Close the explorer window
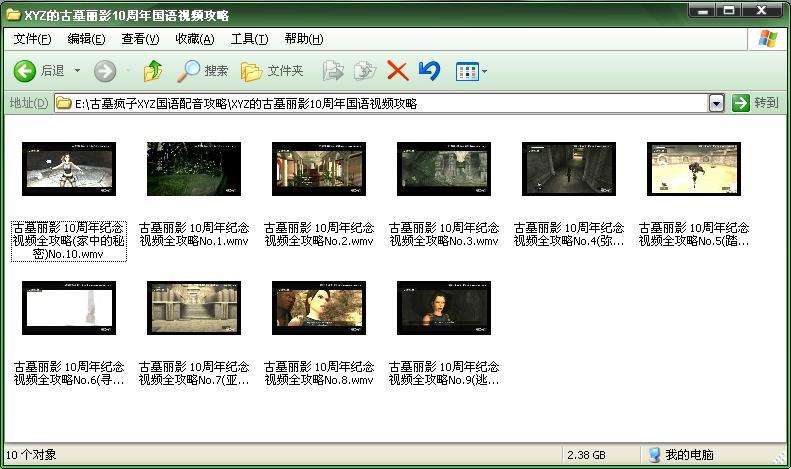 (762, 11)
